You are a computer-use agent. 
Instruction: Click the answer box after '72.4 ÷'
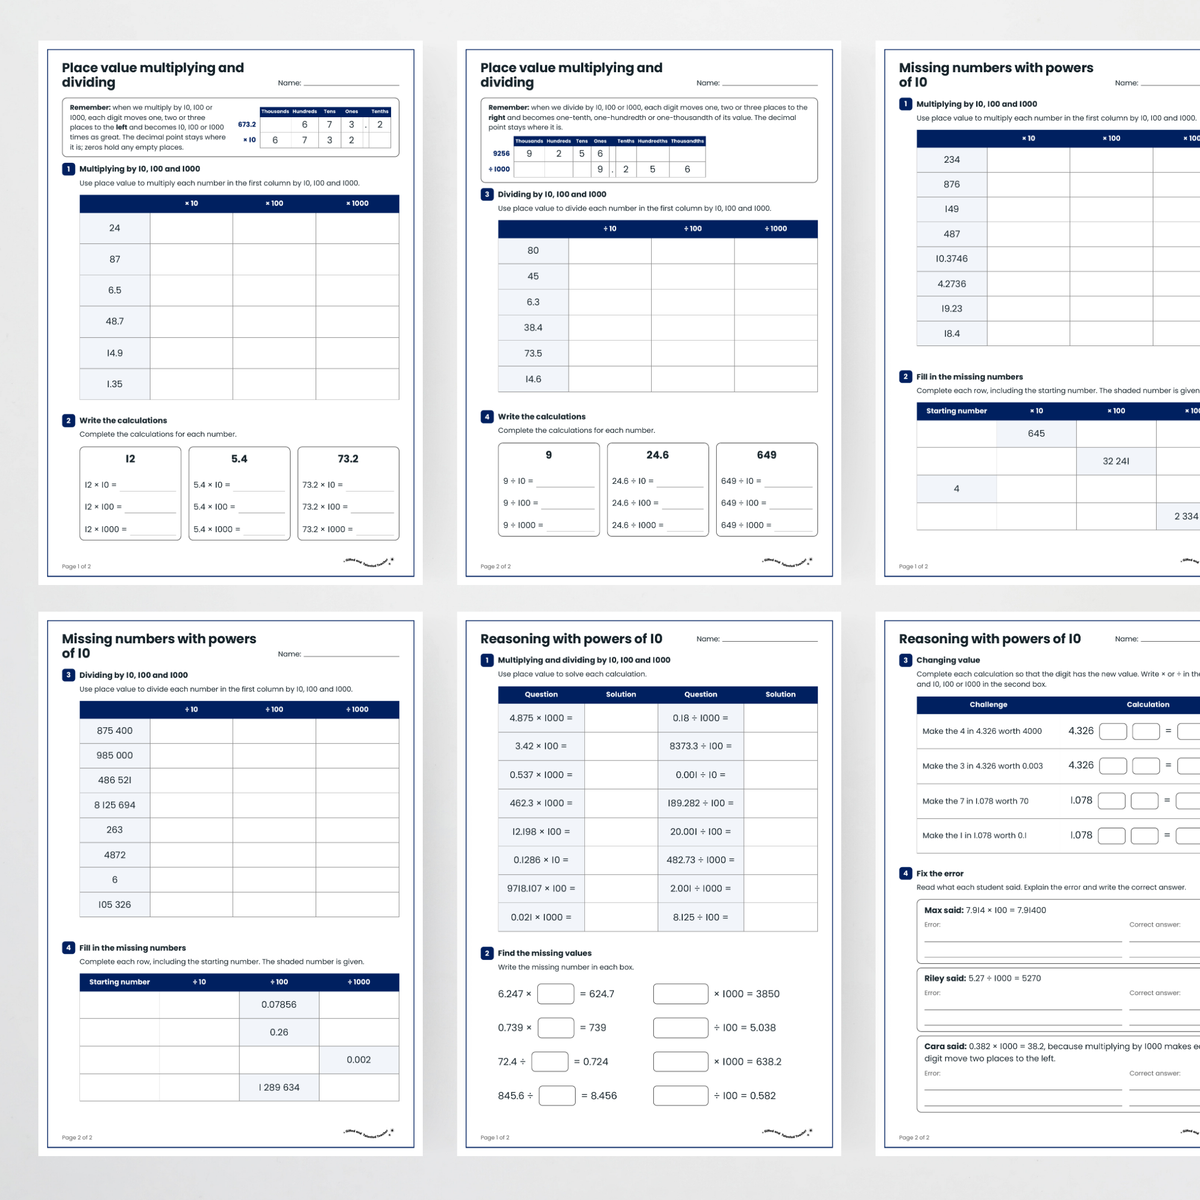point(550,1061)
